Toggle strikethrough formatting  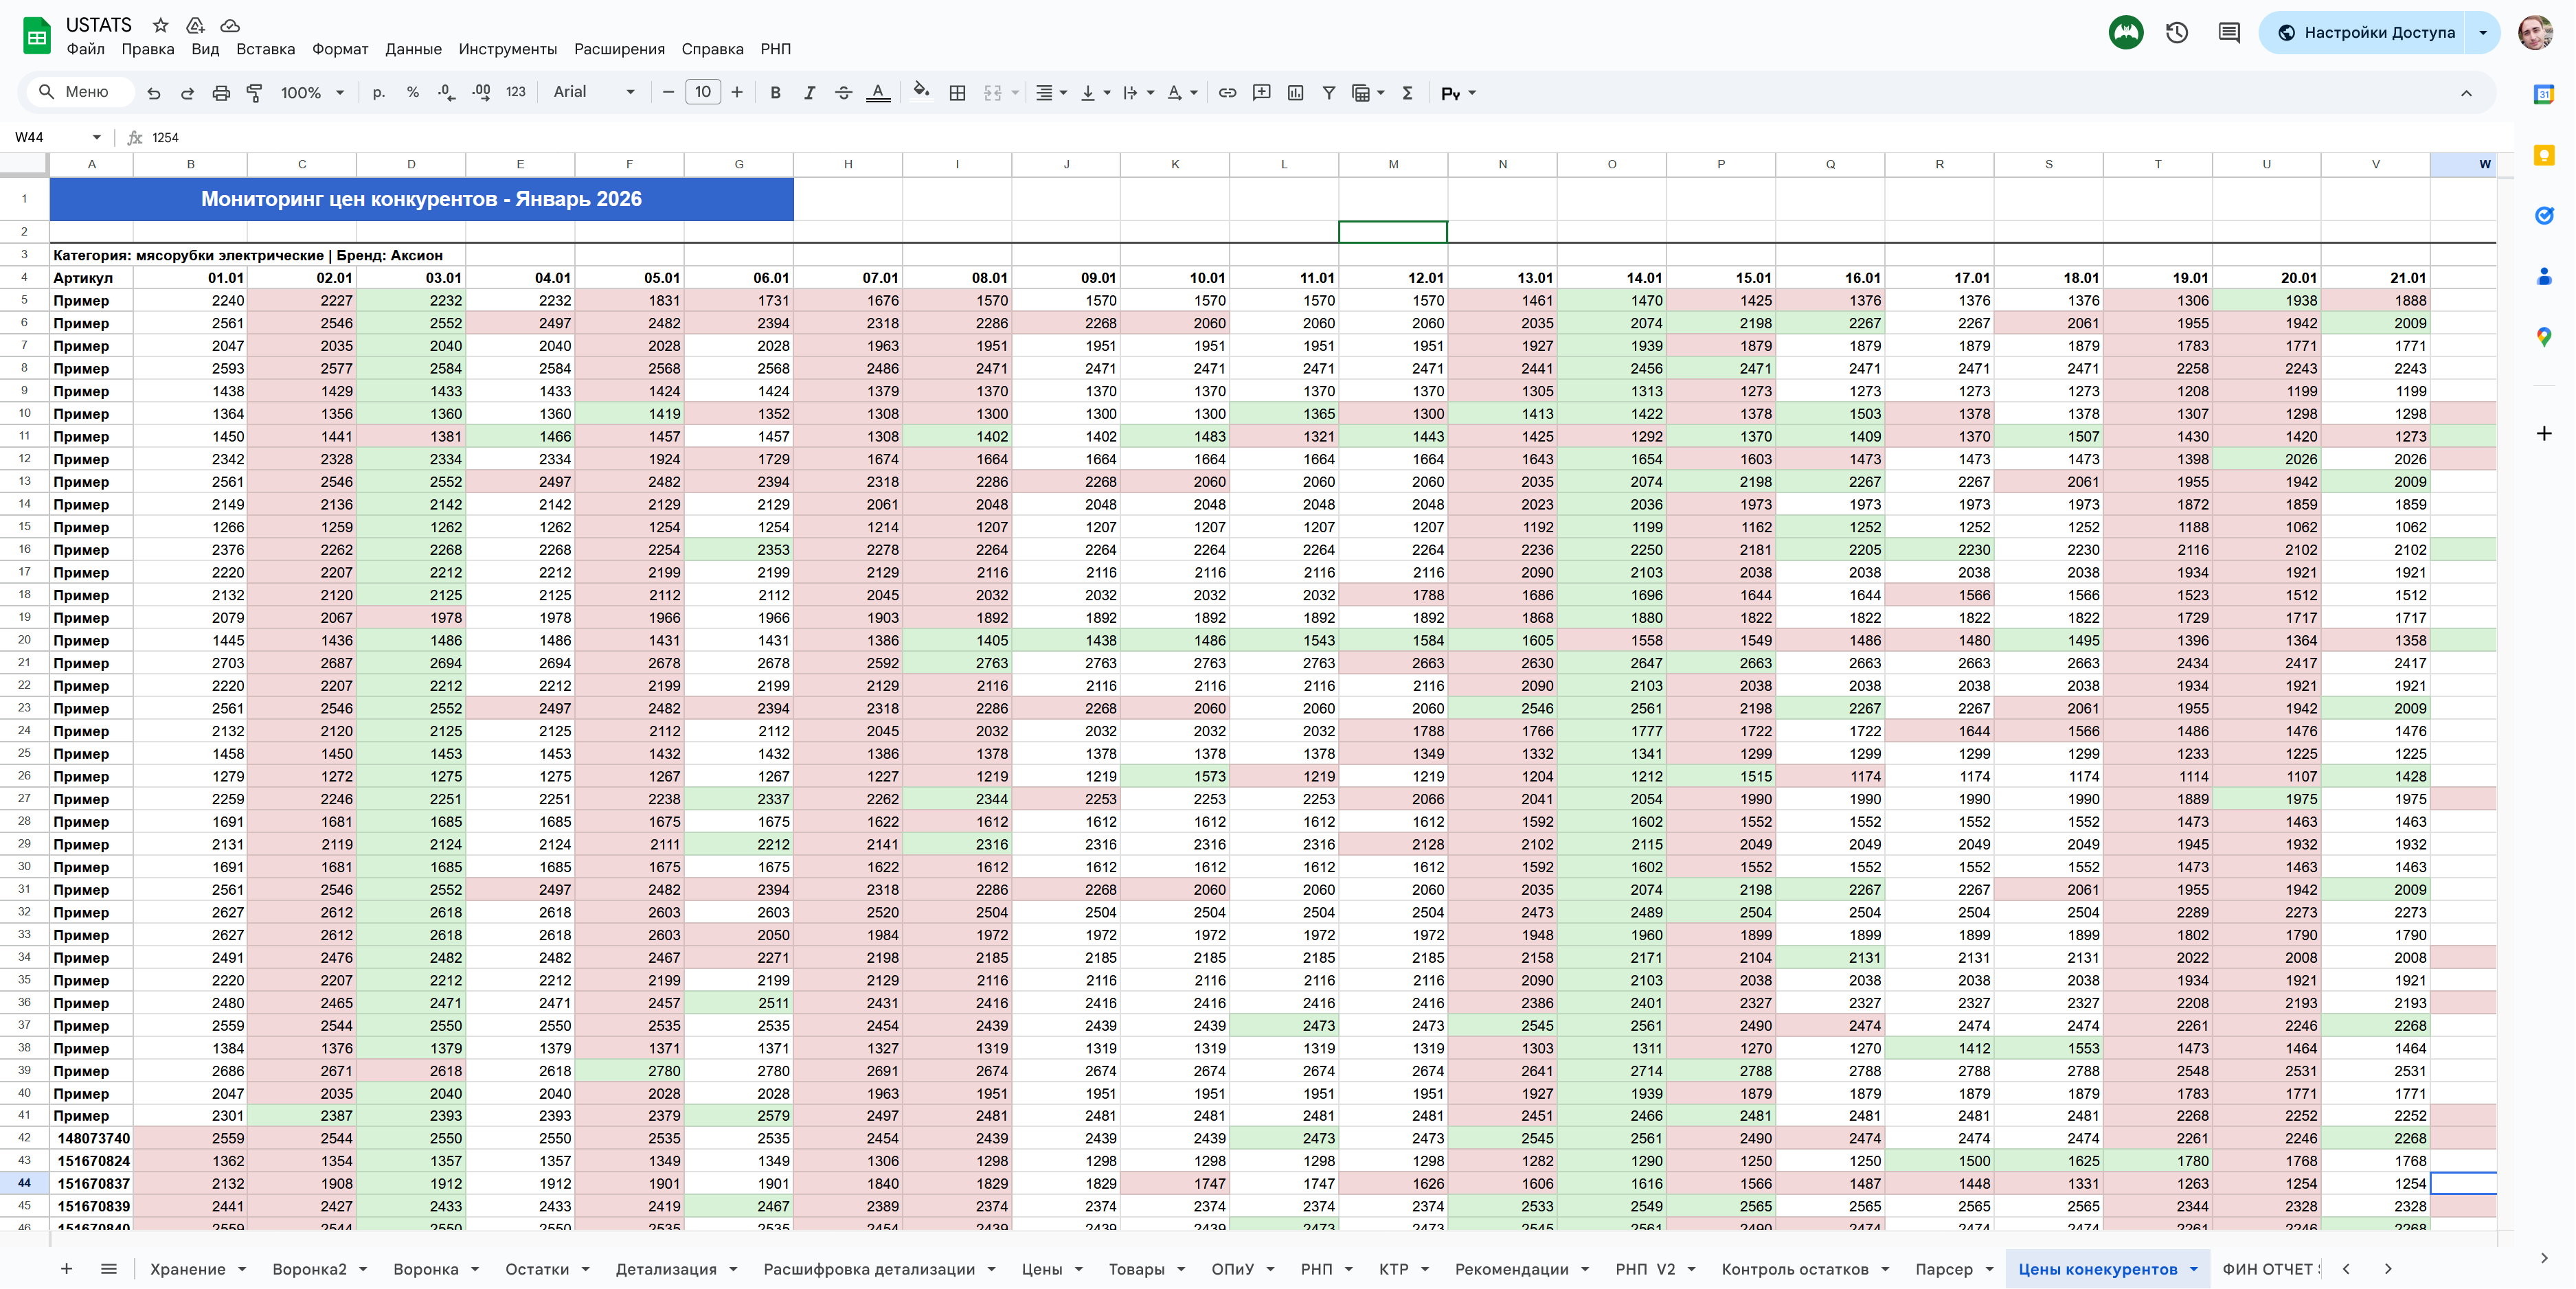(843, 93)
